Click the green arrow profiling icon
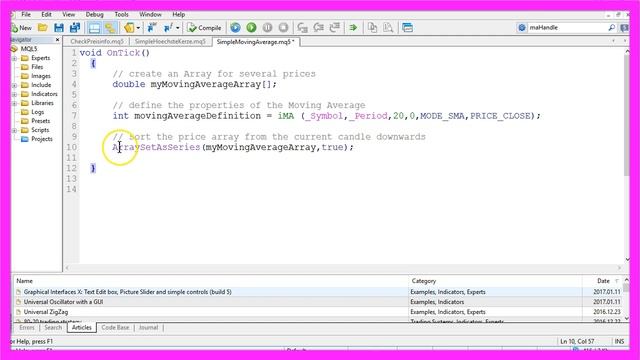Screen dimensions: 640x360 353,28
